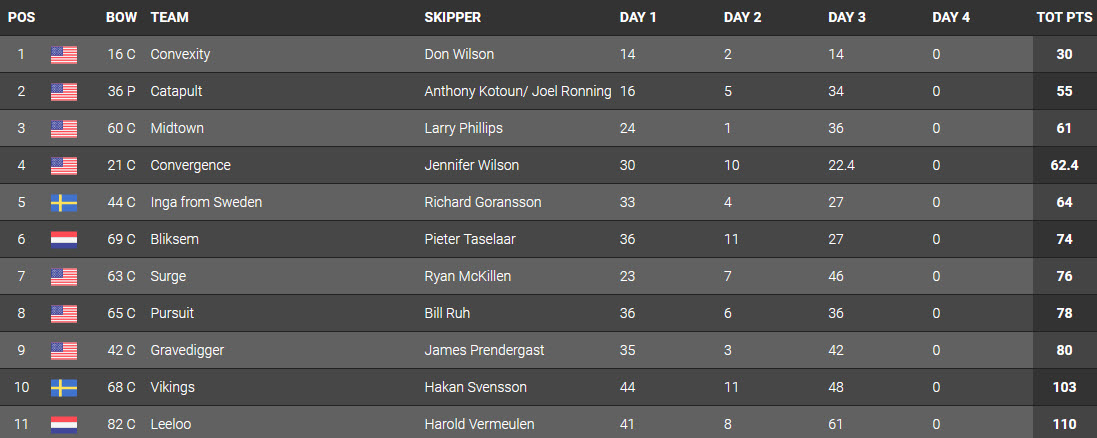The image size is (1097, 438).
Task: Open the Pursuit team name
Action: coord(172,313)
